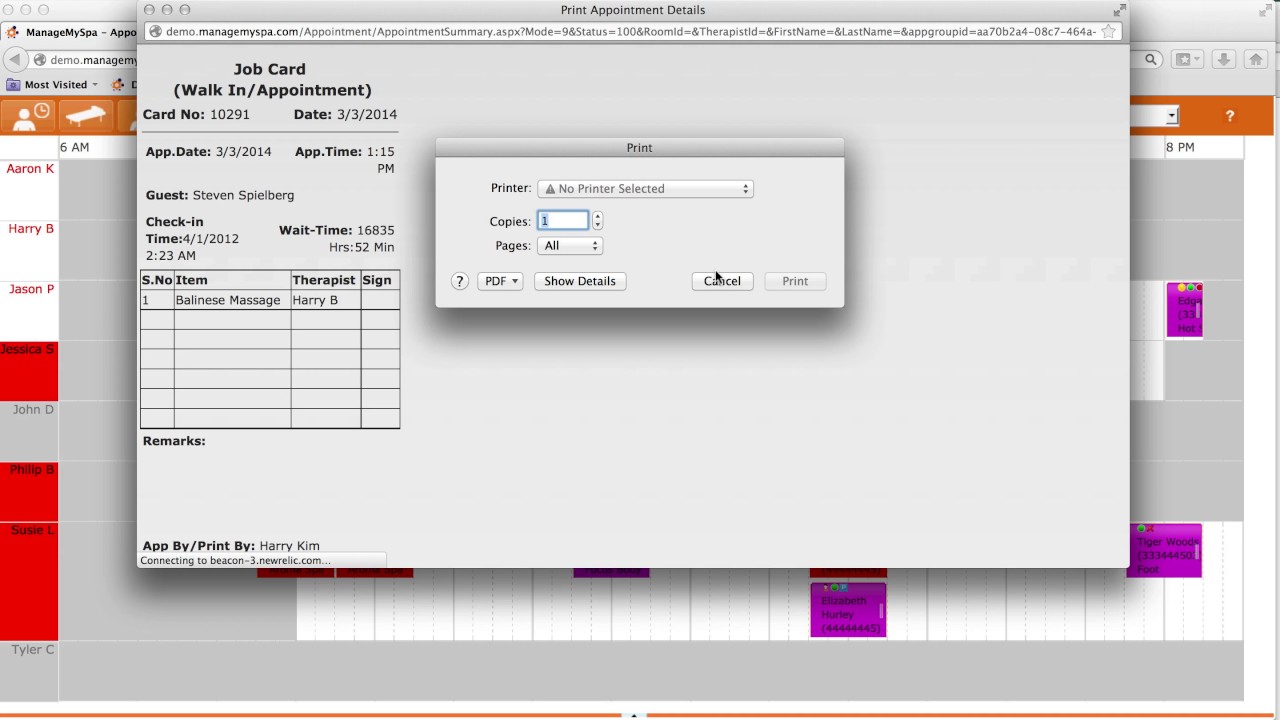Click the site globe icon in popup address bar

[156, 32]
